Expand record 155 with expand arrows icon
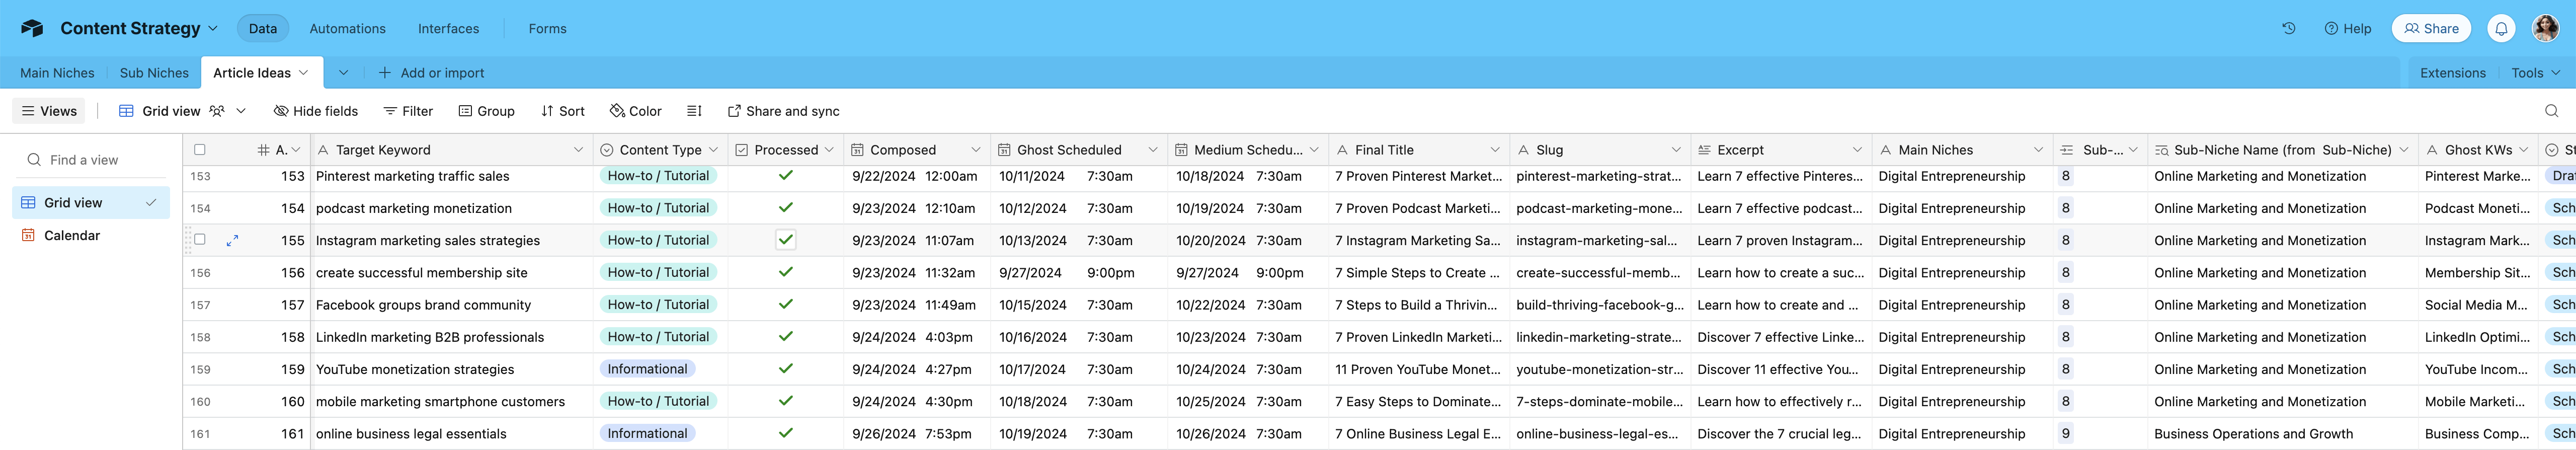The image size is (2576, 450). point(232,241)
